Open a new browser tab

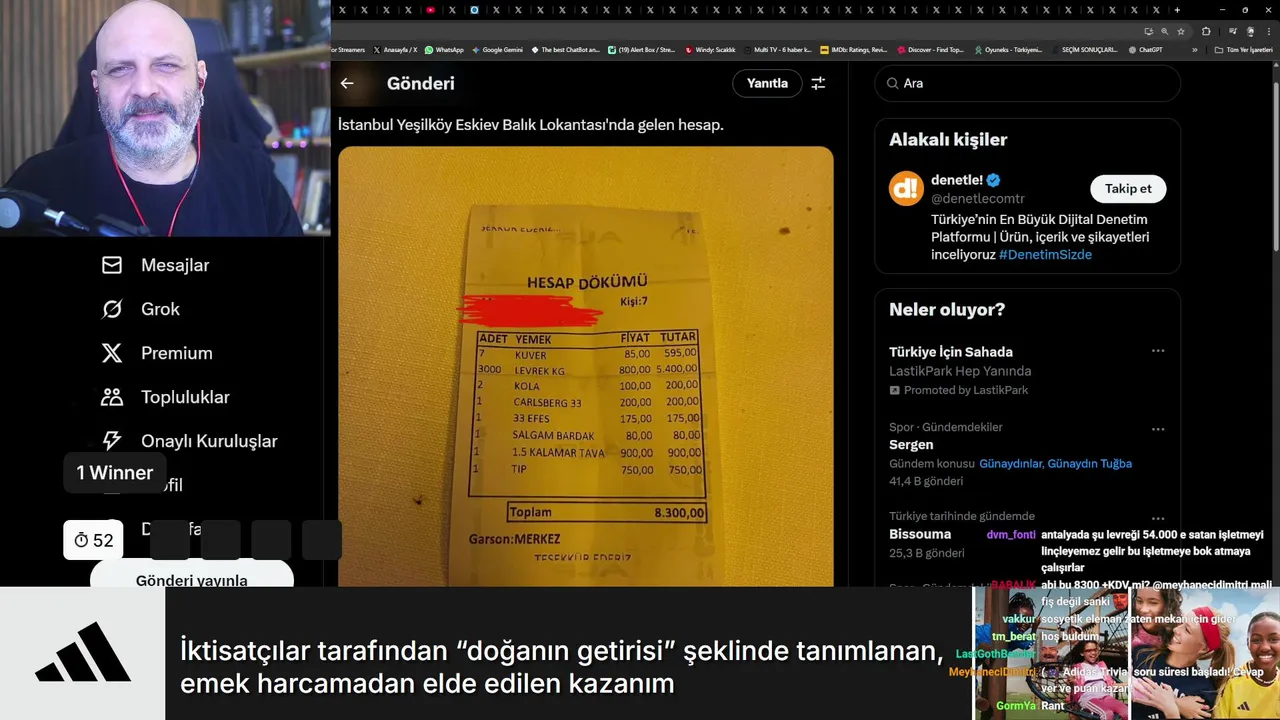click(1177, 10)
